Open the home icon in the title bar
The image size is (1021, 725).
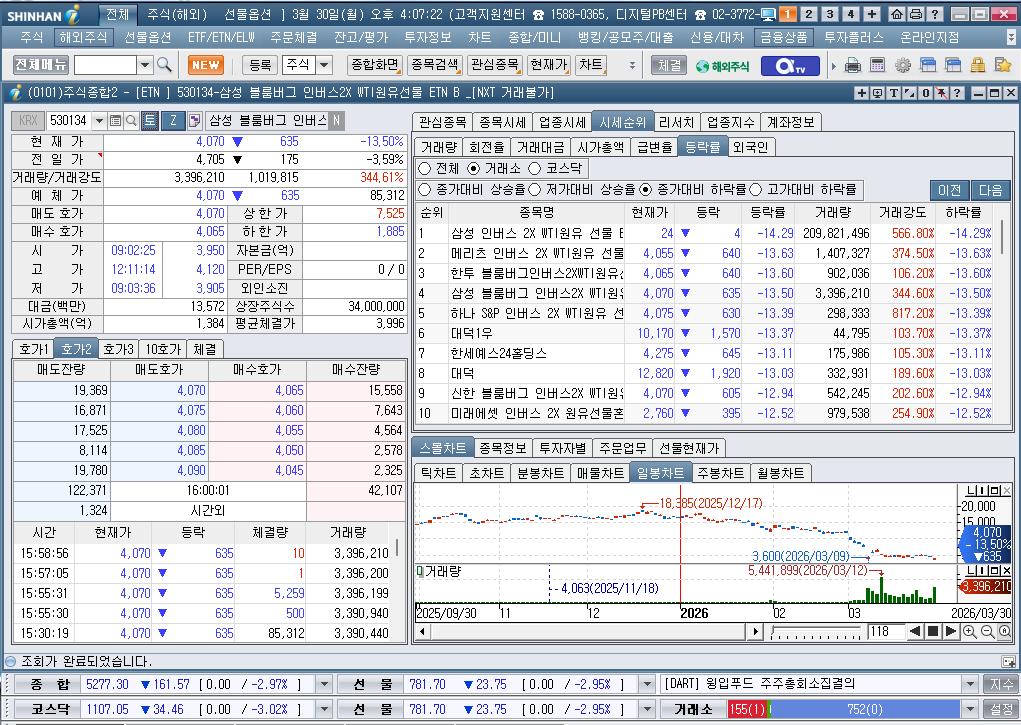click(x=897, y=14)
